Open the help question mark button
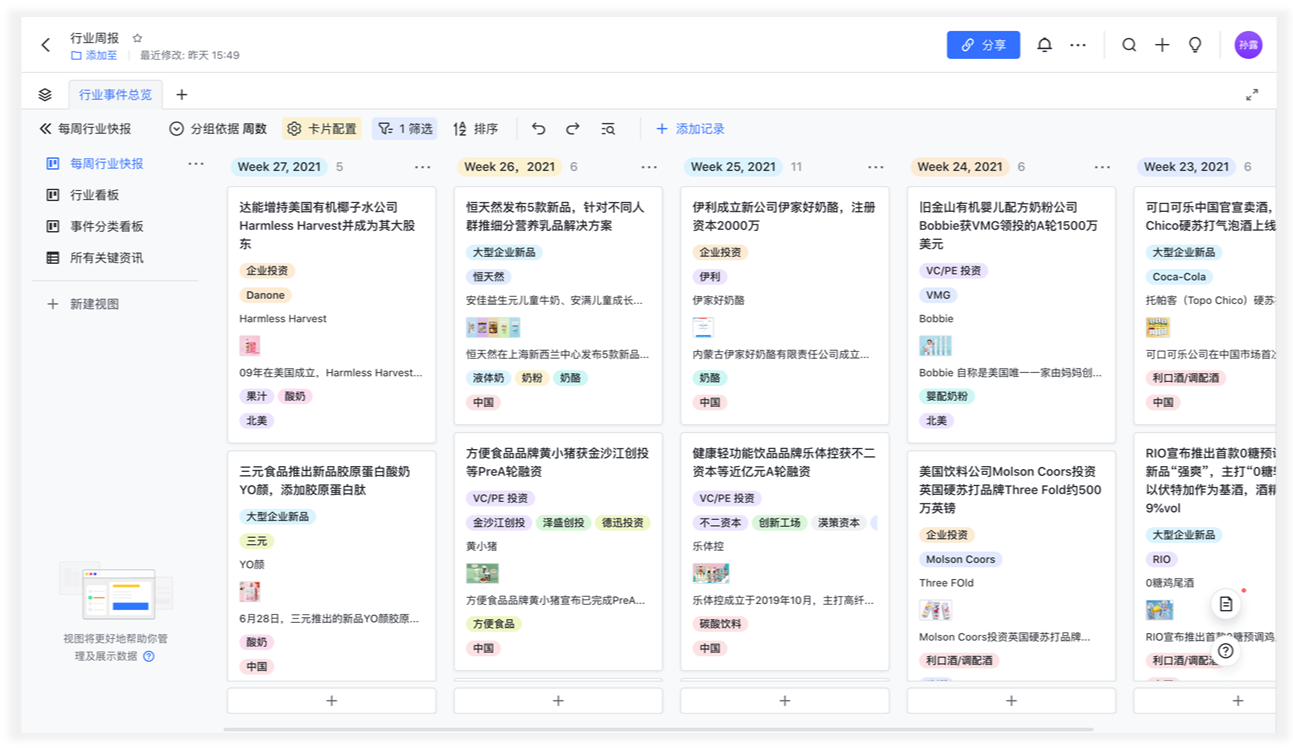Screen dimensions: 1293x748 [x=1225, y=650]
